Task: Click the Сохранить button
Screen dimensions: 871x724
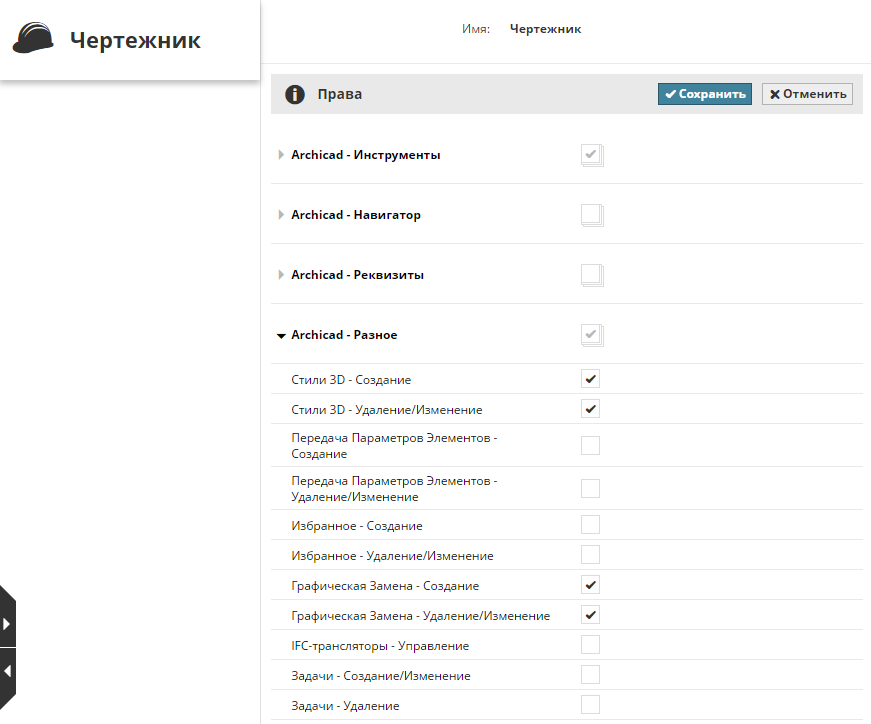Action: click(705, 94)
